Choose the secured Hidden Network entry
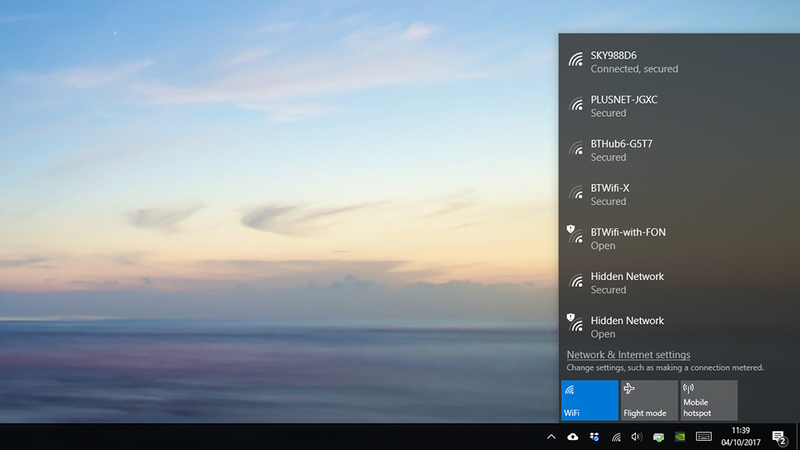Screen dimensions: 800x450 [x=679, y=283]
